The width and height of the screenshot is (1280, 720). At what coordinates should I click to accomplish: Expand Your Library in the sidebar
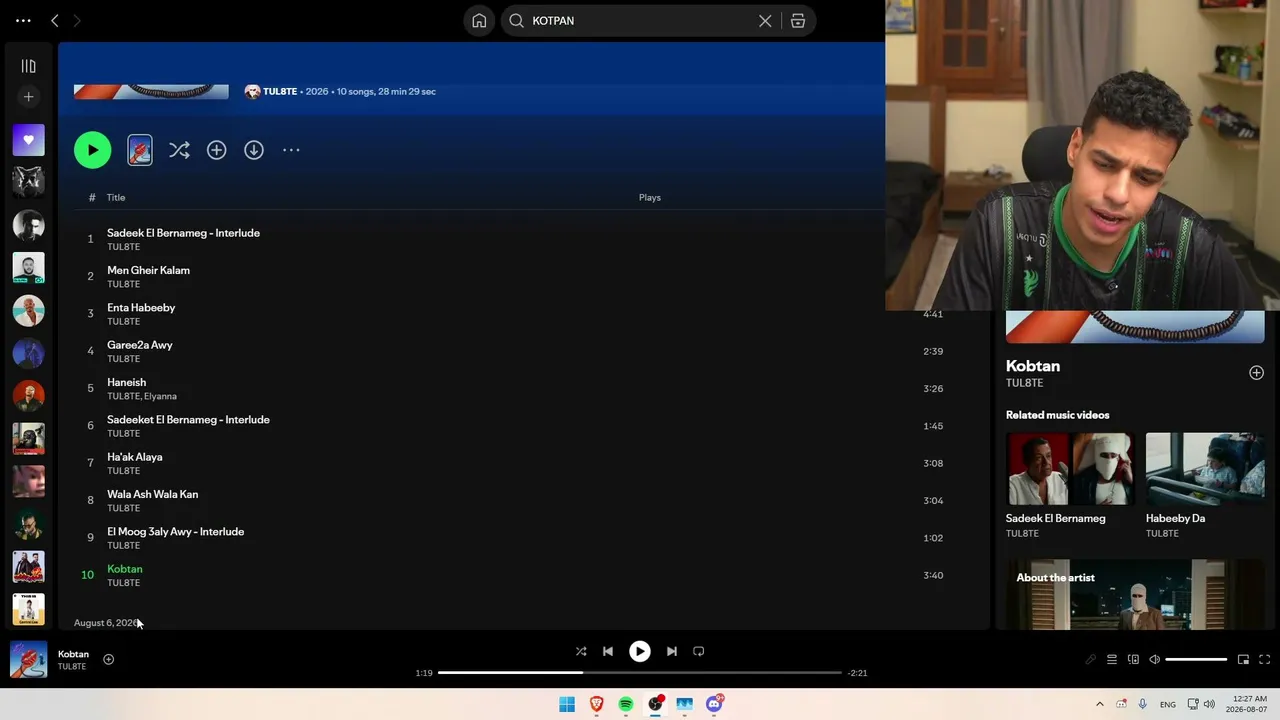28,66
